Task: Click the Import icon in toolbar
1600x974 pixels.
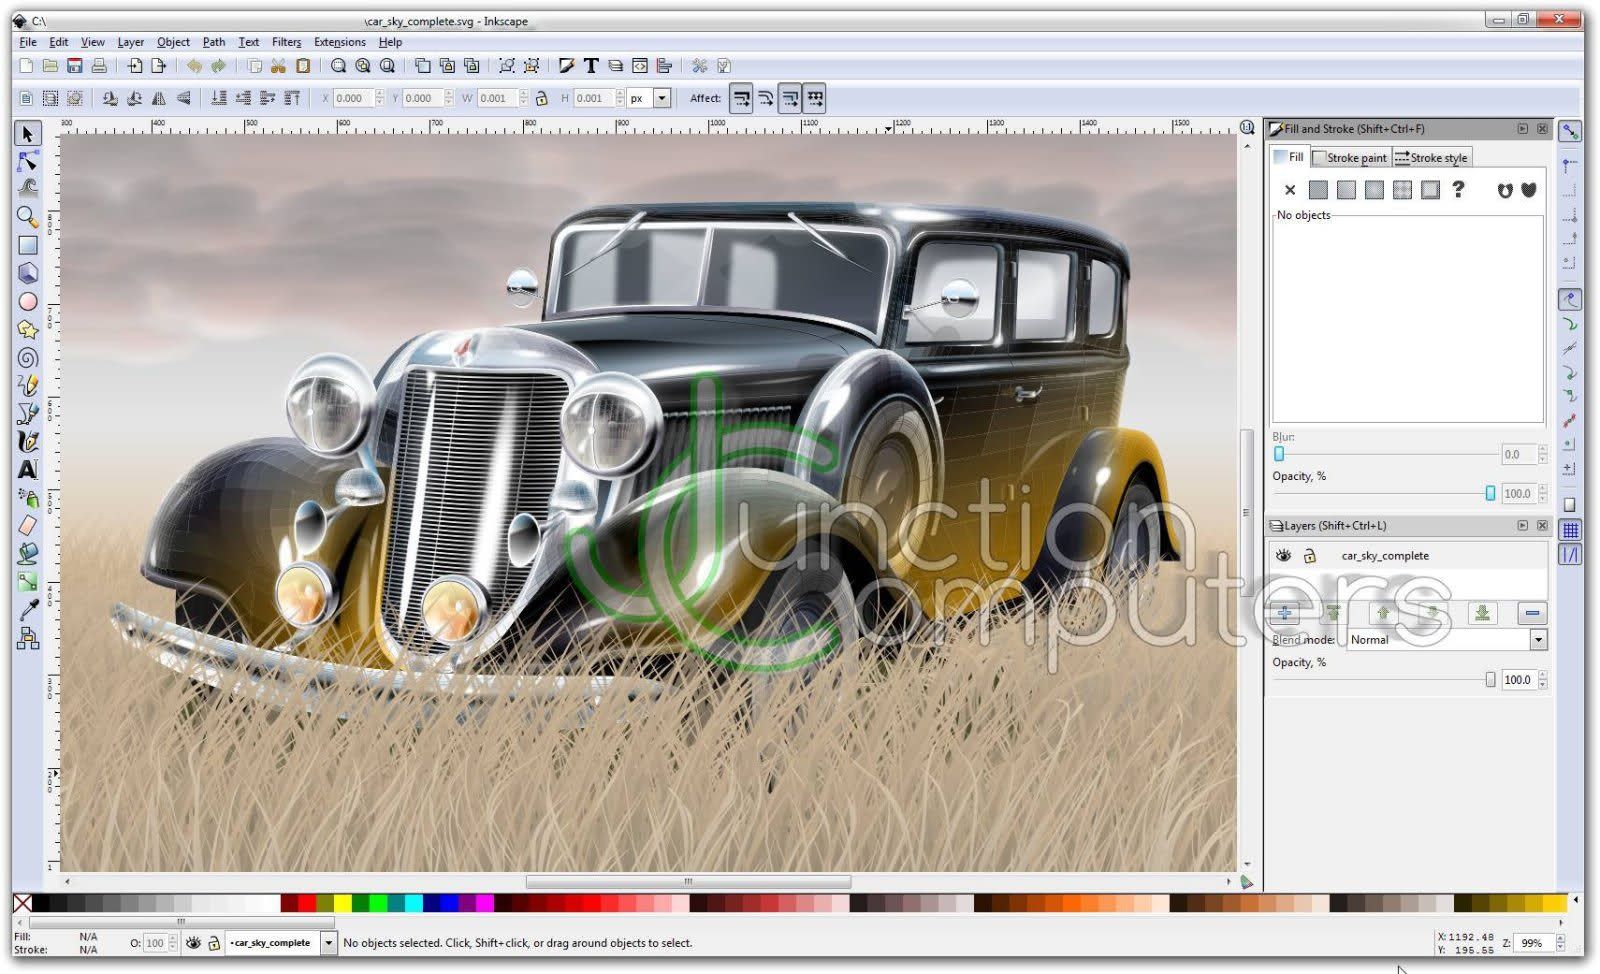Action: tap(134, 66)
